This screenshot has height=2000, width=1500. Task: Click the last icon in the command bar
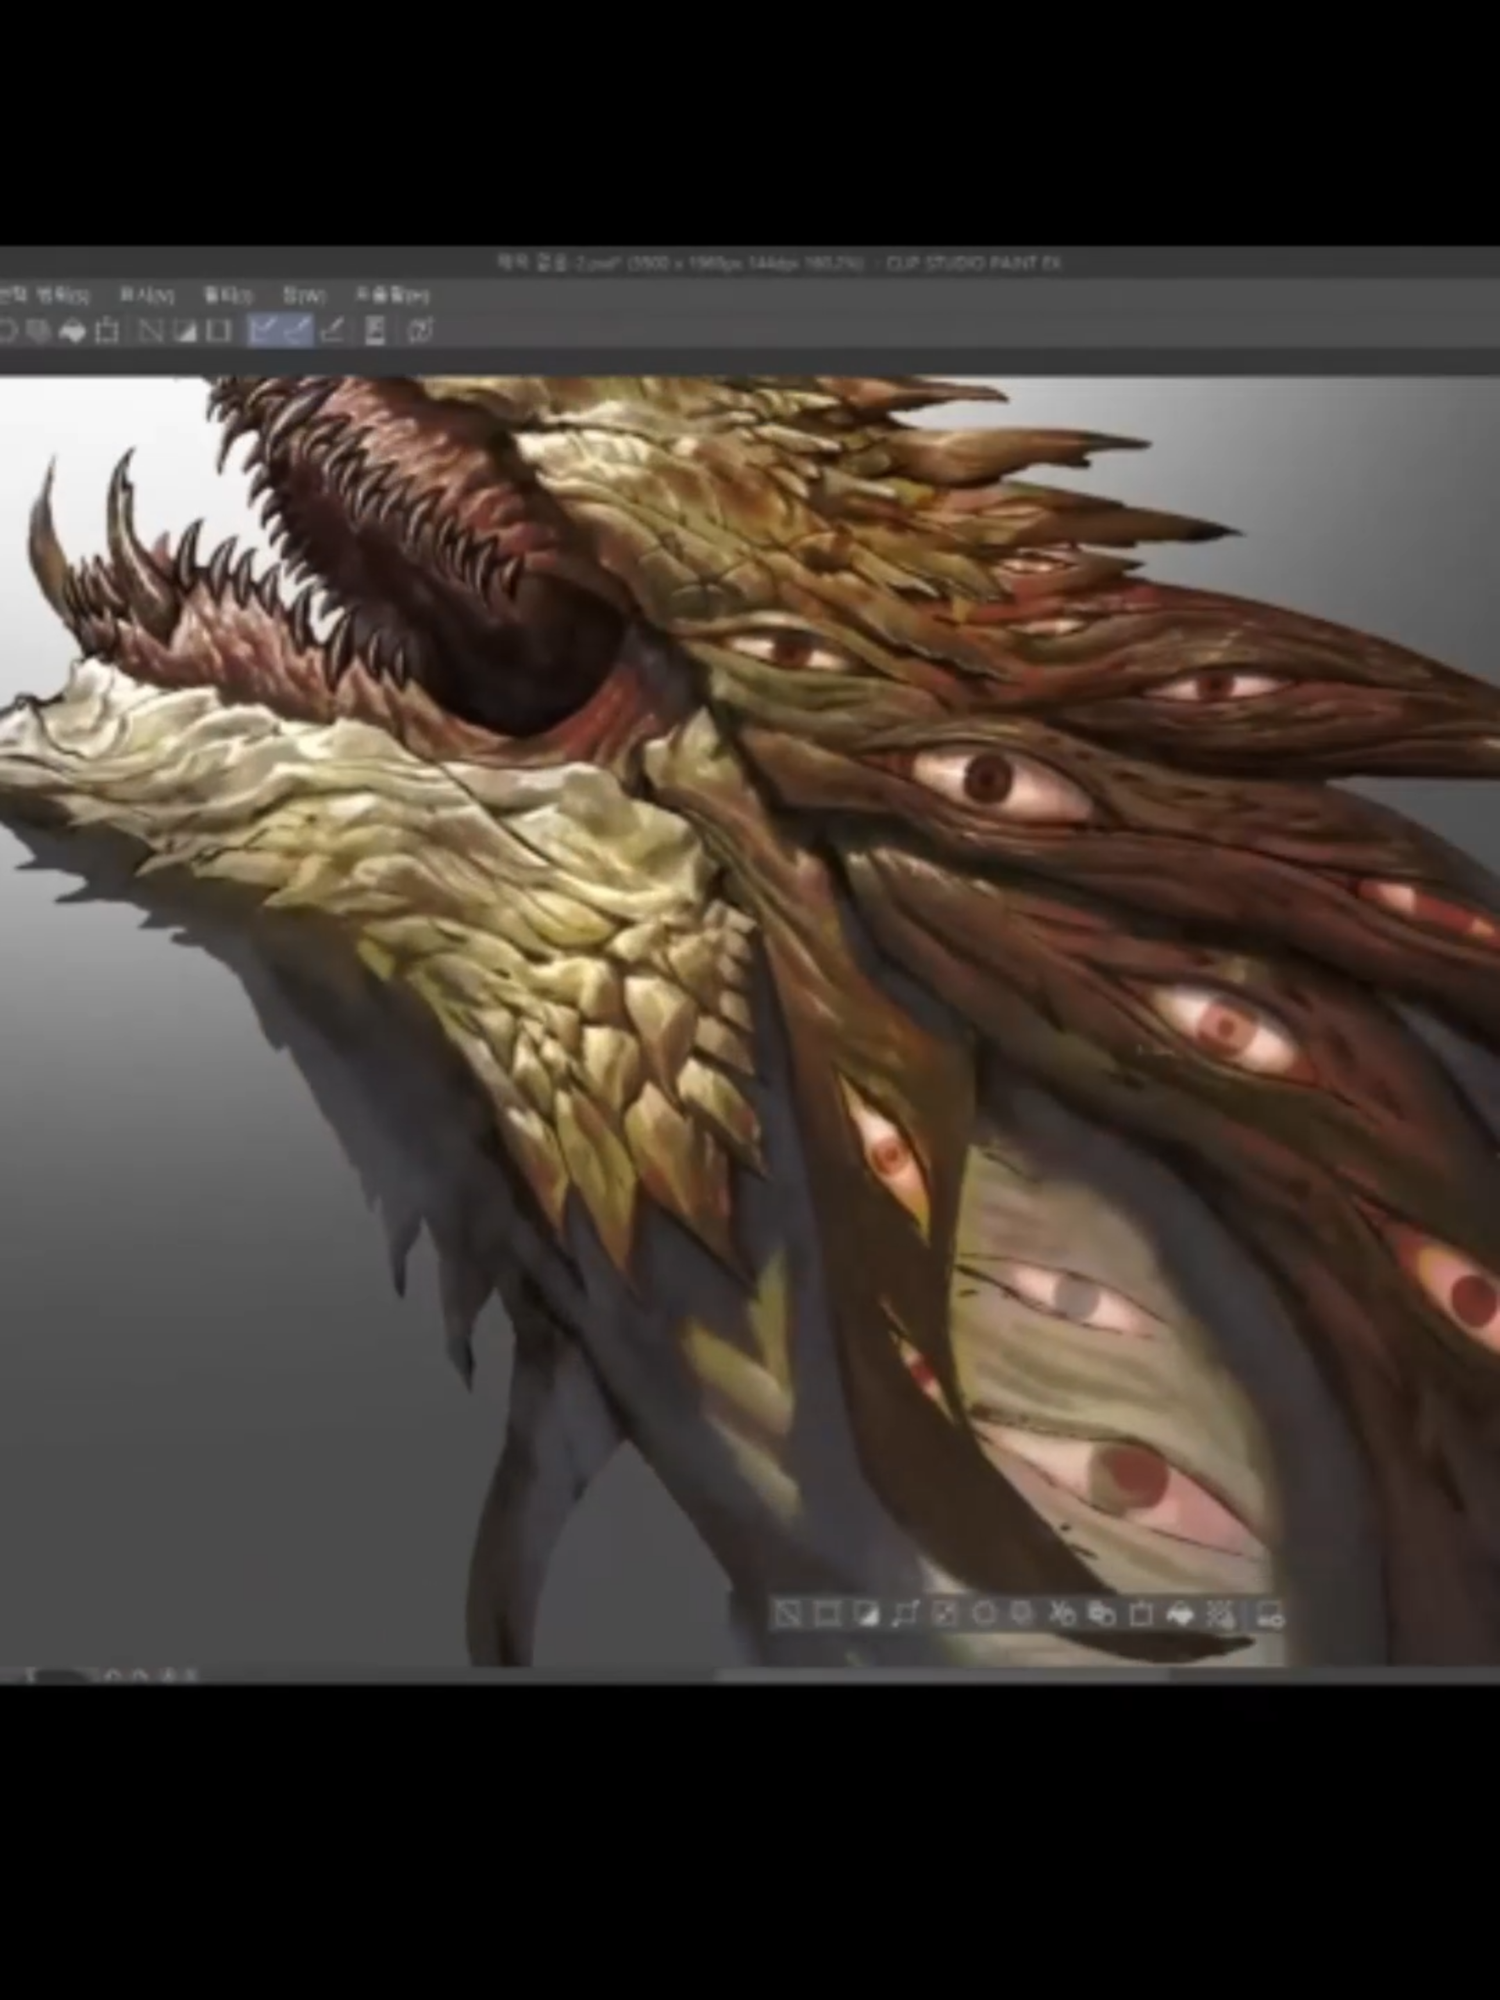(420, 331)
